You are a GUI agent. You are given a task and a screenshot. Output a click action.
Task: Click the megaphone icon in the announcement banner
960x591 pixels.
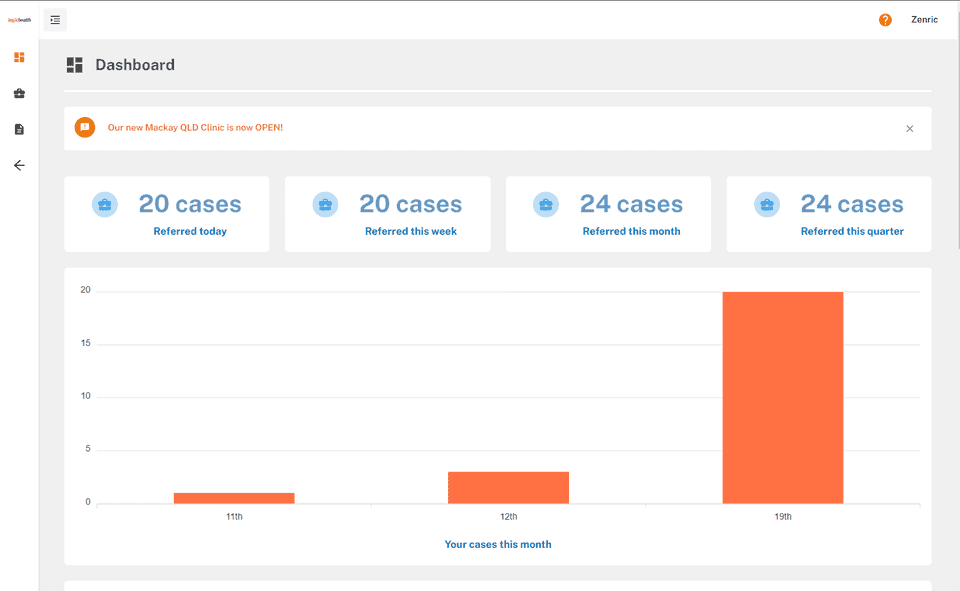click(85, 128)
